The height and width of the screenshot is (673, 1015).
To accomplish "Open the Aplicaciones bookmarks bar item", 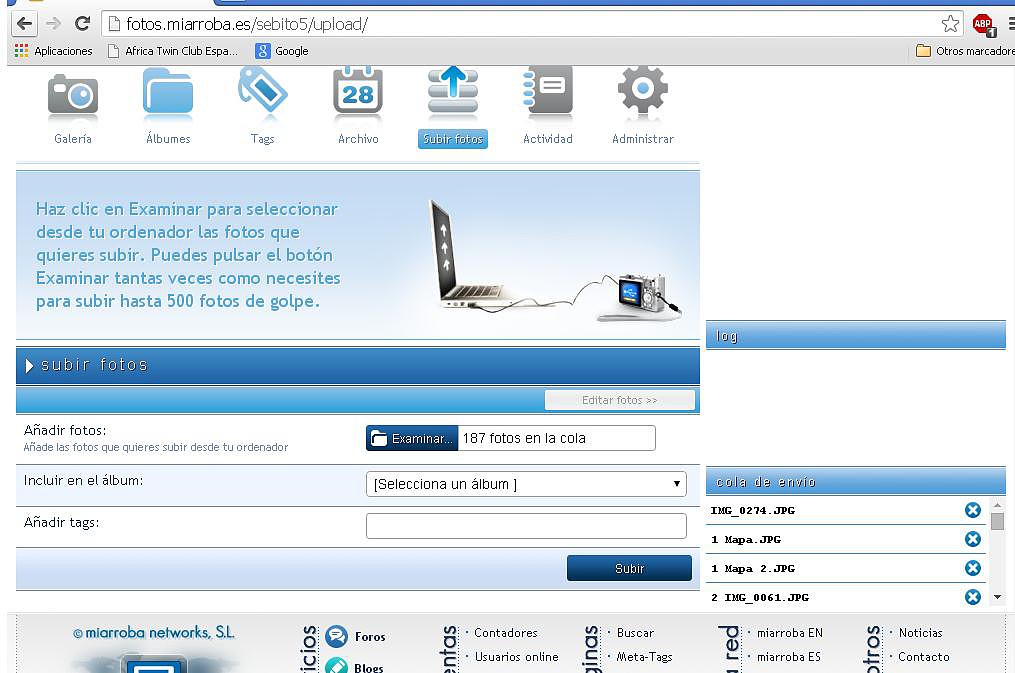I will click(x=54, y=50).
